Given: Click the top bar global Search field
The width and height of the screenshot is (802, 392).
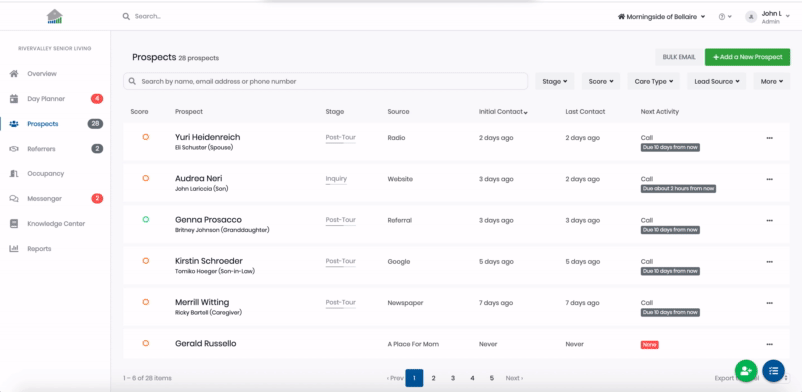Looking at the screenshot, I should pyautogui.click(x=147, y=16).
